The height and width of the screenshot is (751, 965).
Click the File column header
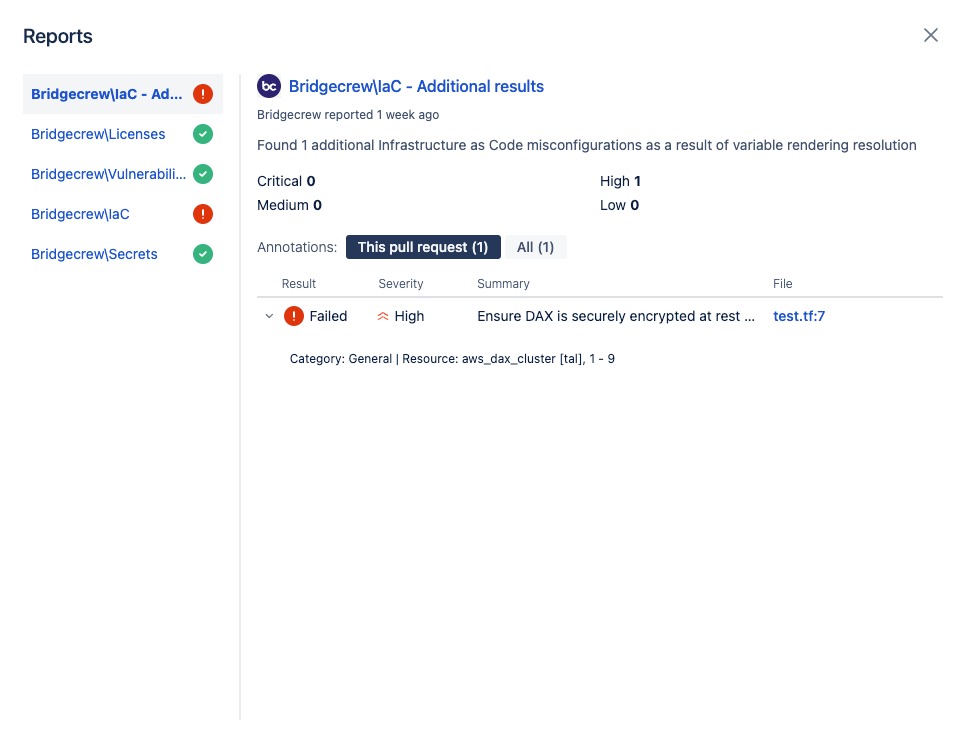[x=782, y=284]
